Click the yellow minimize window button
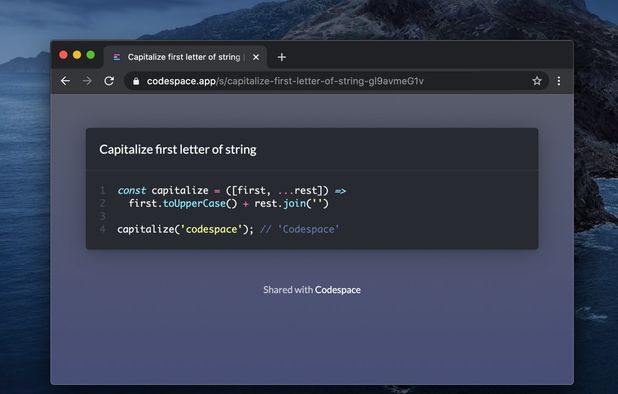 point(77,55)
